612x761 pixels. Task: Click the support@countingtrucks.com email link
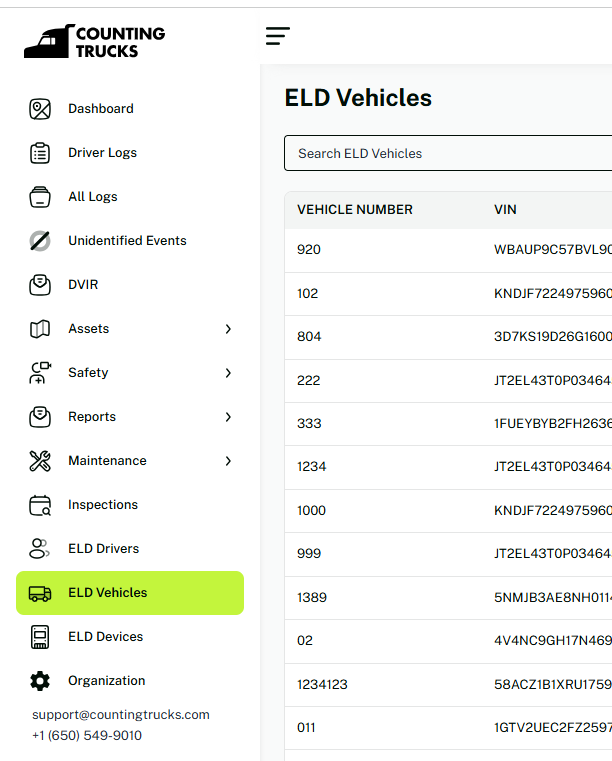(x=121, y=715)
